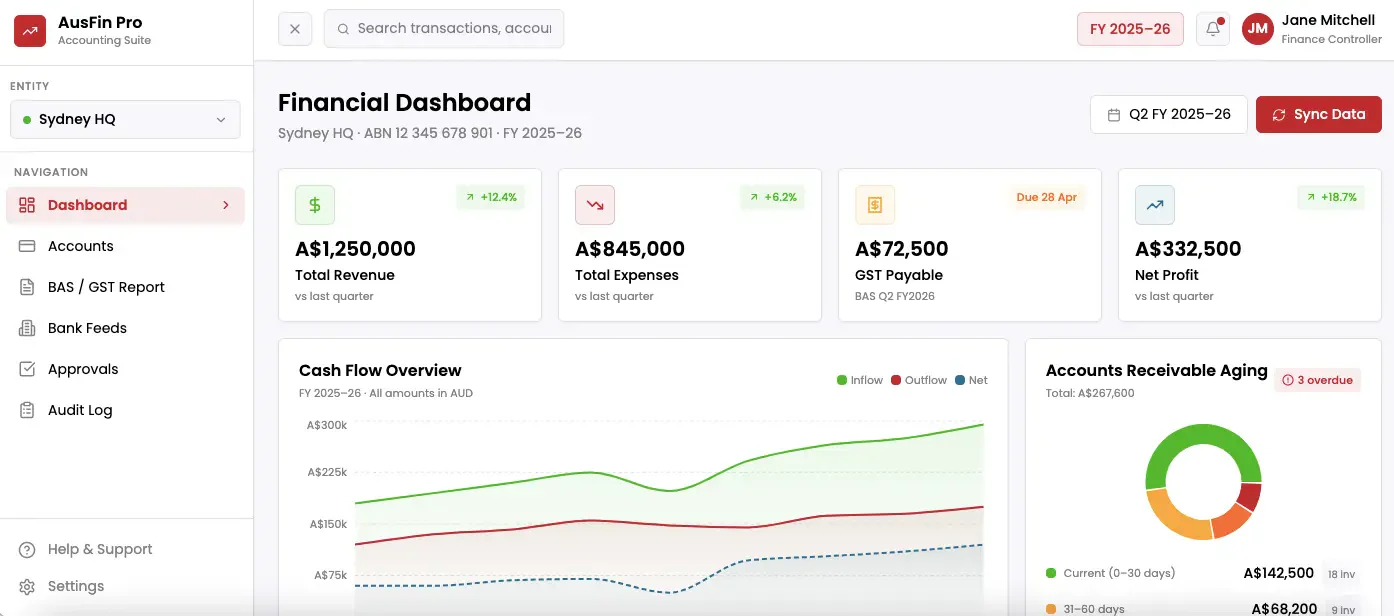1394x616 pixels.
Task: Open the notifications bell
Action: coord(1213,29)
